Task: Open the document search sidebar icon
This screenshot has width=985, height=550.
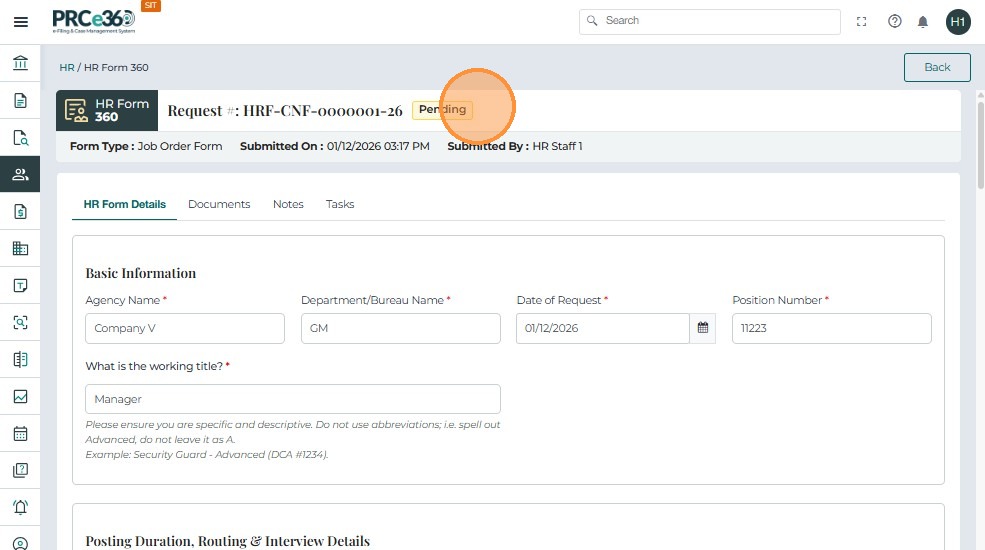Action: click(x=20, y=138)
